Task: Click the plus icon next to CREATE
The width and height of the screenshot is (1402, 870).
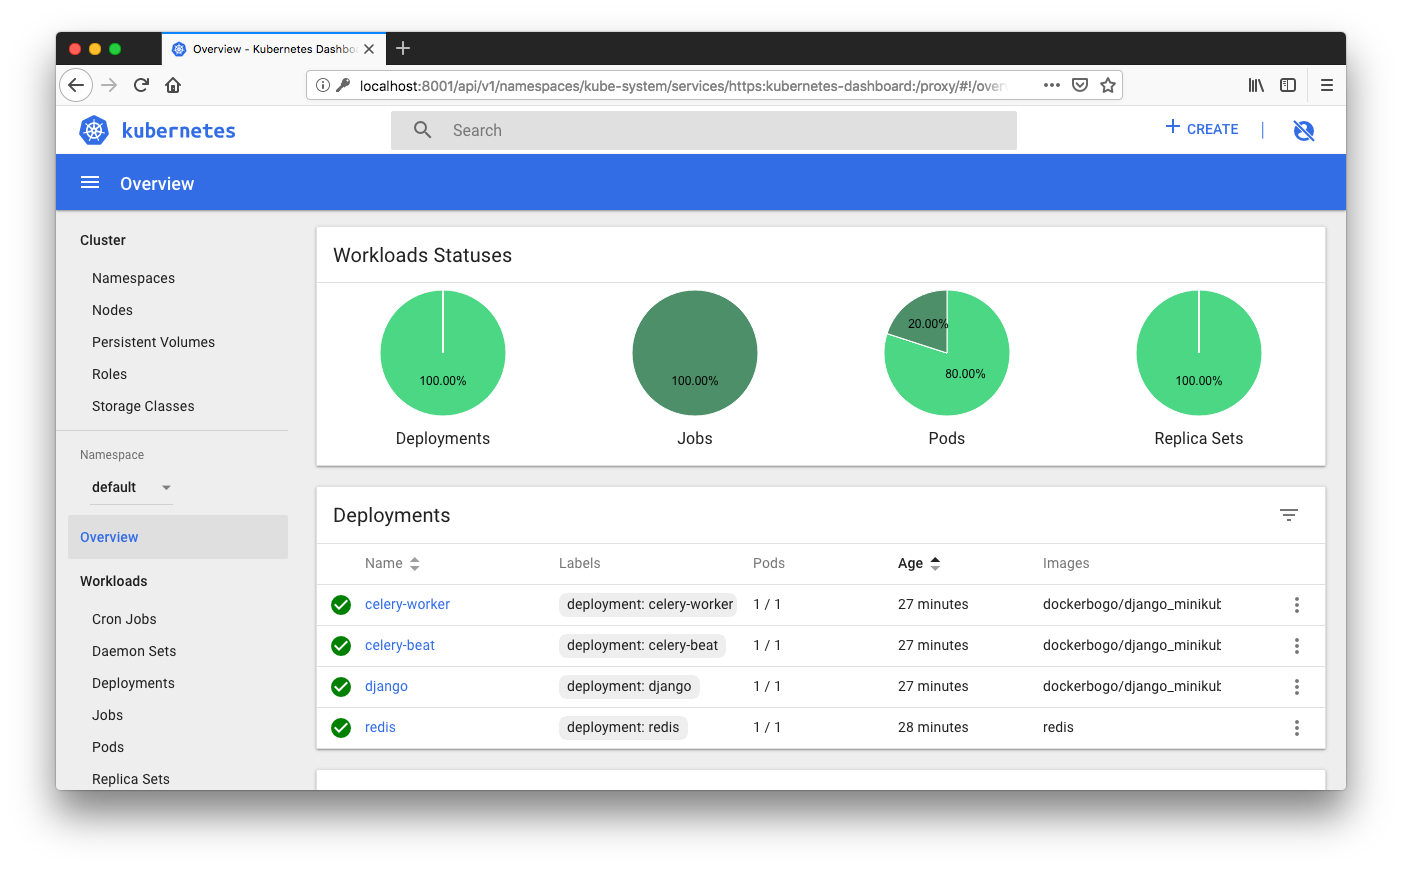Action: [x=1173, y=126]
